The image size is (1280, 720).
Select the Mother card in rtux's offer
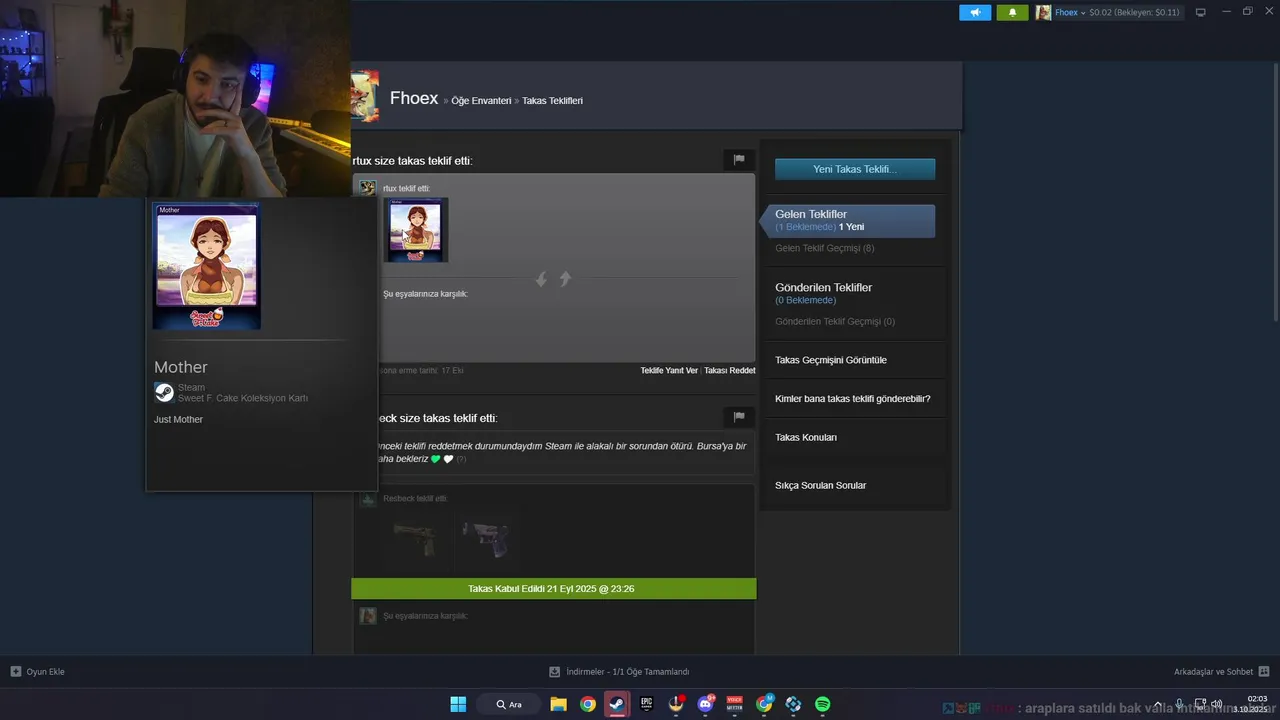pyautogui.click(x=416, y=230)
